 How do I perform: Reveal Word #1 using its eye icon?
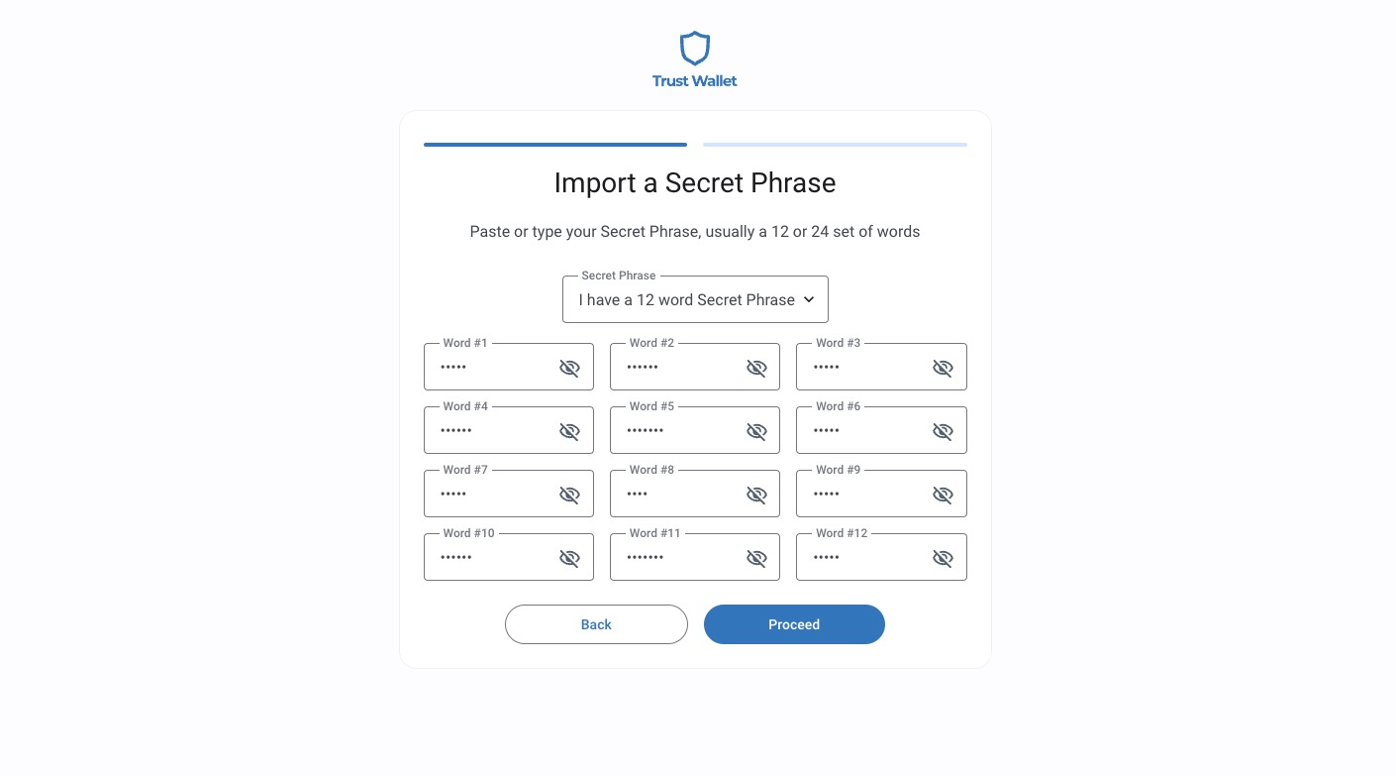tap(570, 368)
